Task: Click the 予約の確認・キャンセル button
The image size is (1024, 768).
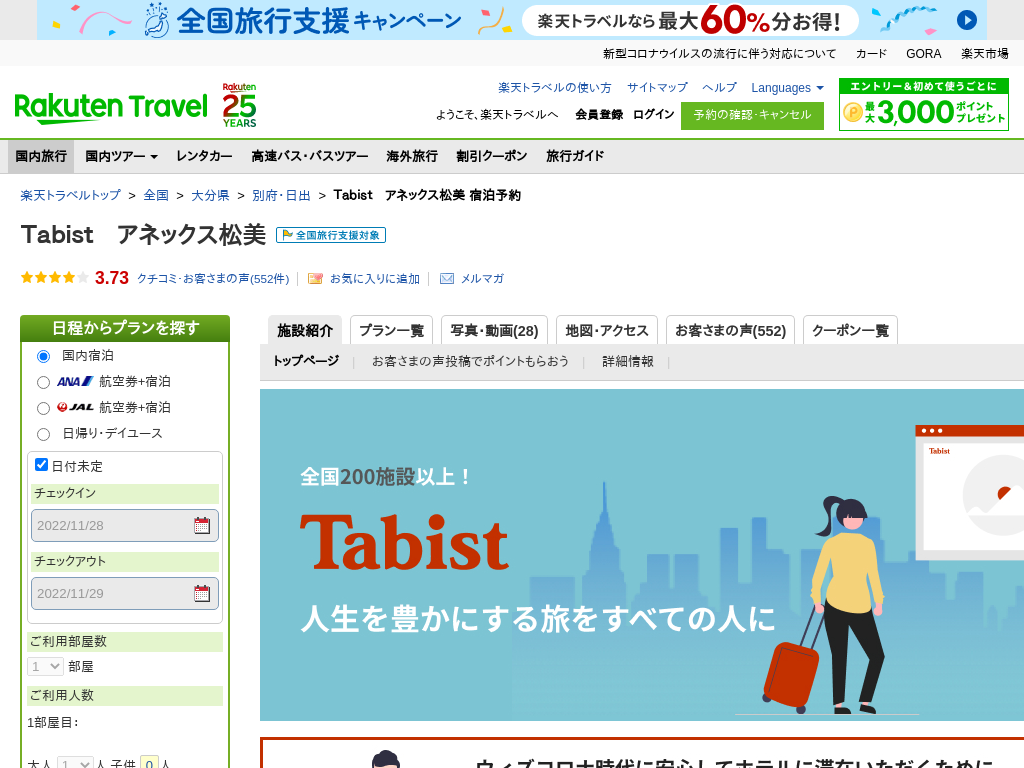Action: [752, 116]
